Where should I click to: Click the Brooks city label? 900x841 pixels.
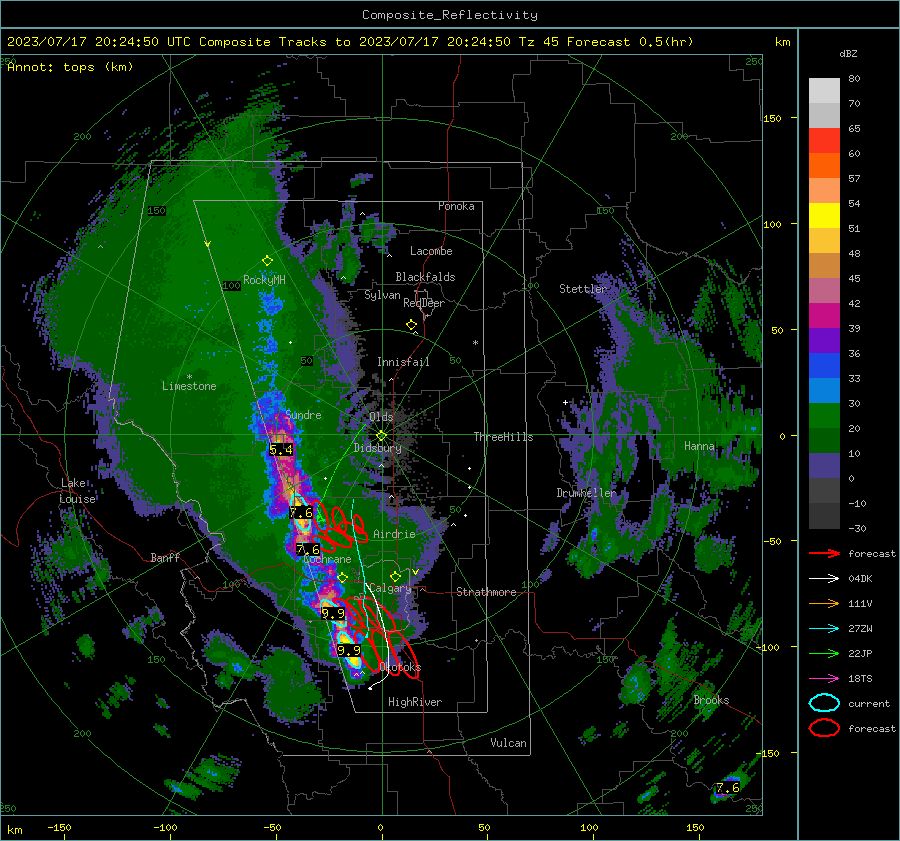pyautogui.click(x=711, y=700)
